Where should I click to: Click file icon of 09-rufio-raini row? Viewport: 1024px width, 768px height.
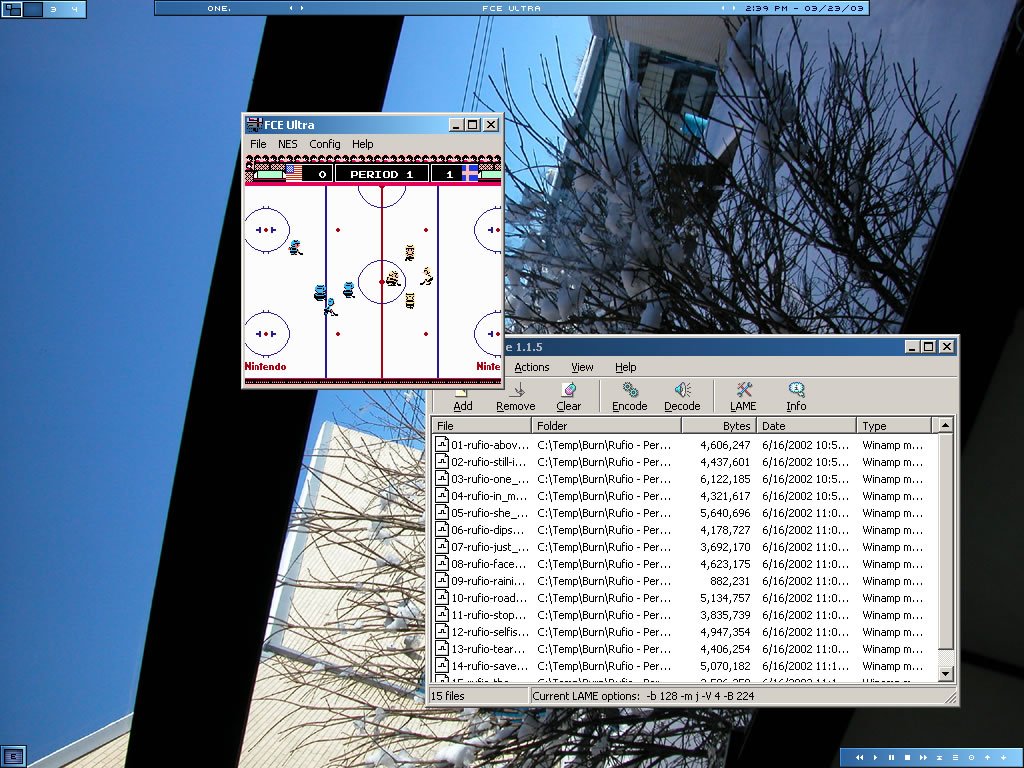tap(442, 581)
